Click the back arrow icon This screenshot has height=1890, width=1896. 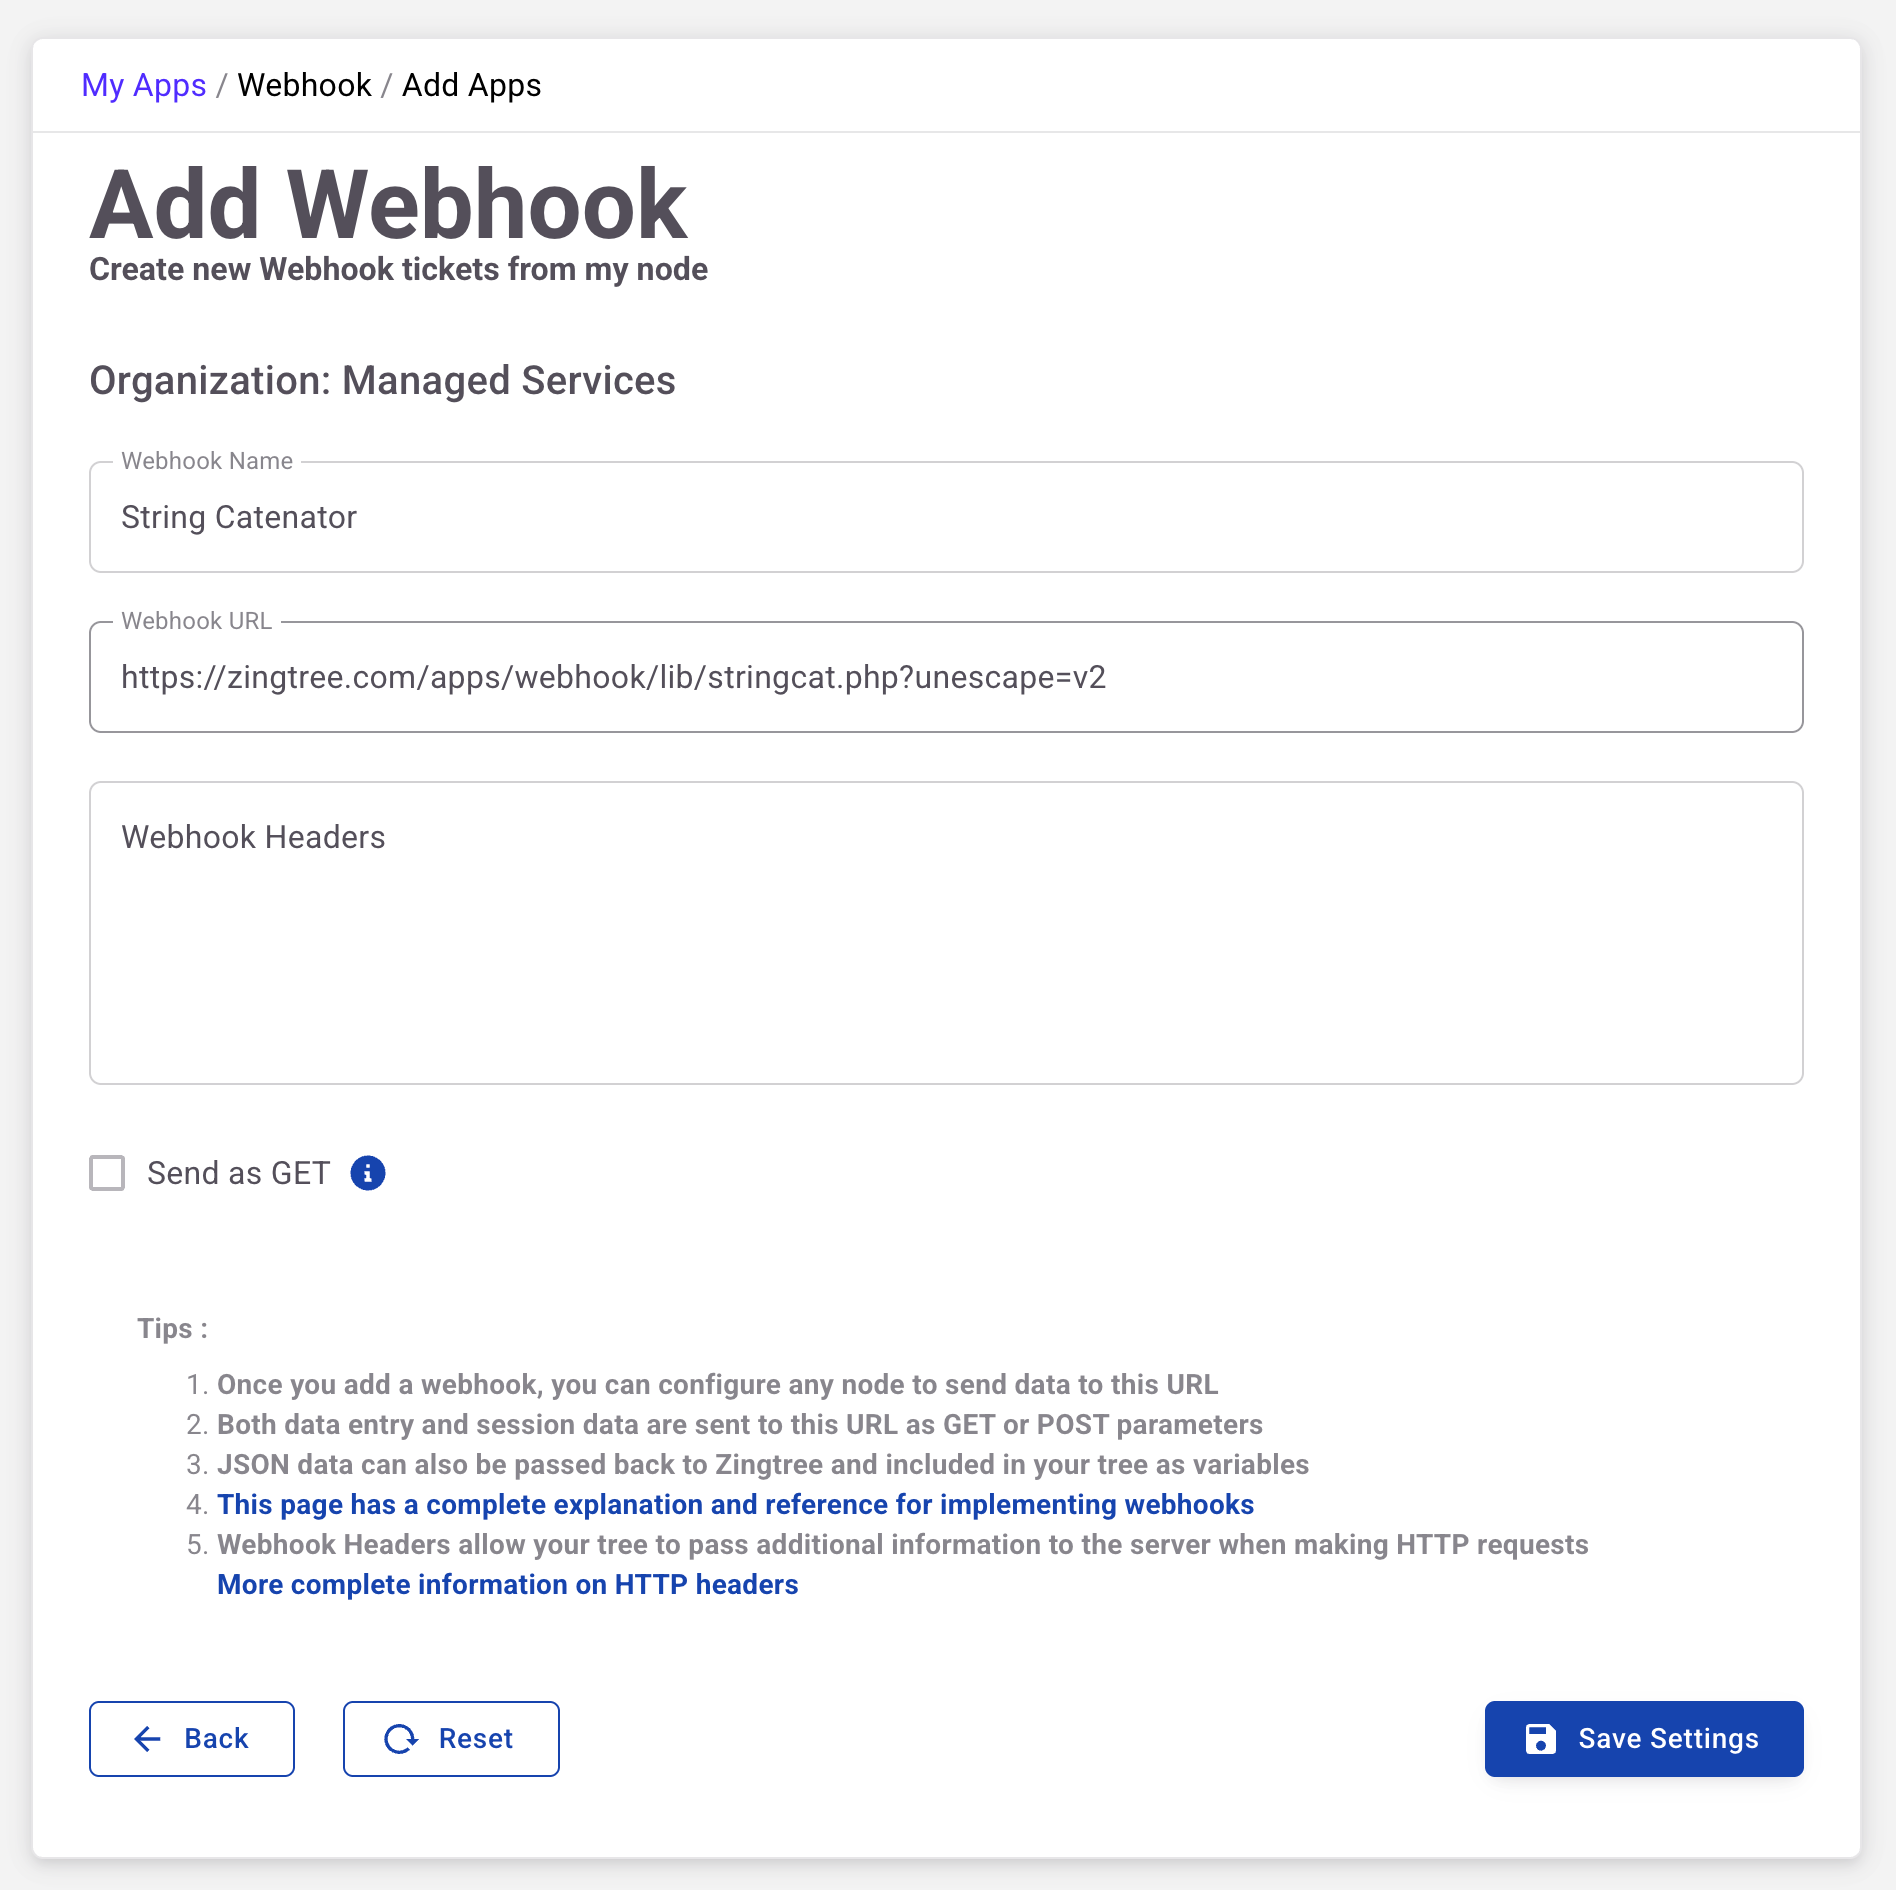click(147, 1739)
